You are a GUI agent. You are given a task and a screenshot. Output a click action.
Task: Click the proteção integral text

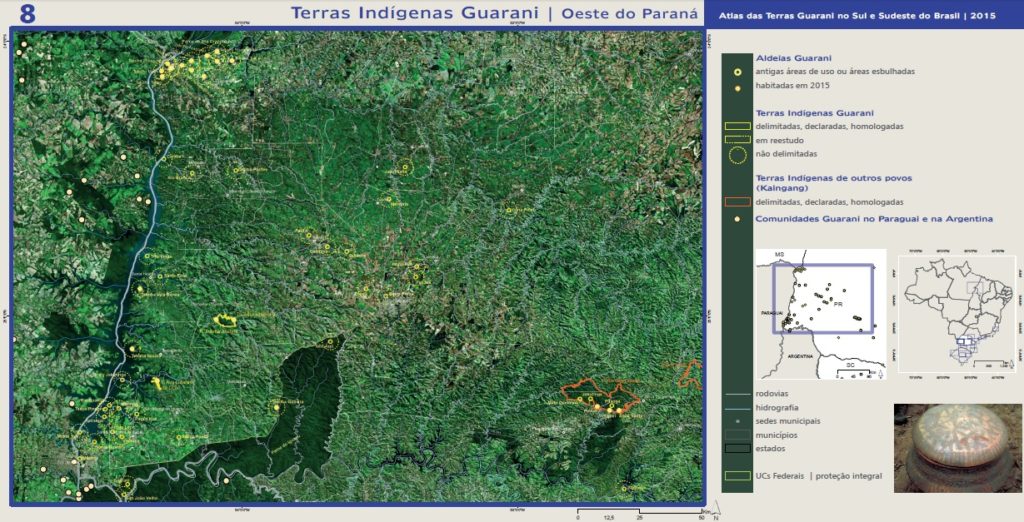point(849,476)
